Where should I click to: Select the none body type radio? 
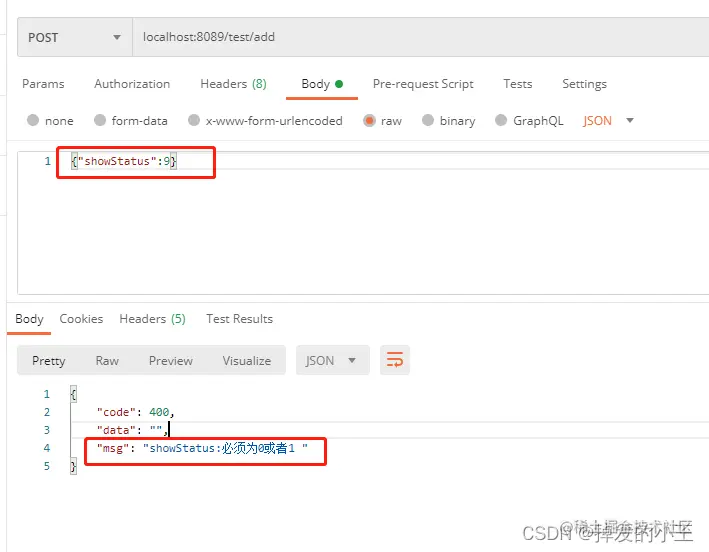33,120
